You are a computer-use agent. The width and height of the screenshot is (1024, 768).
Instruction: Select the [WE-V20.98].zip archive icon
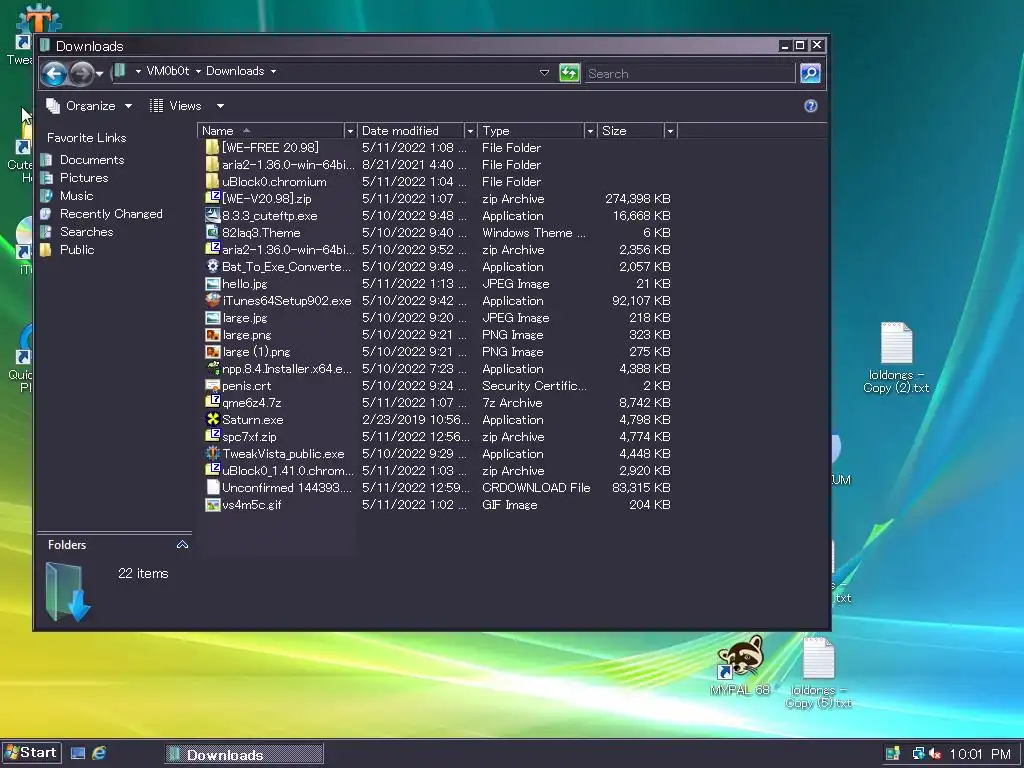click(212, 199)
